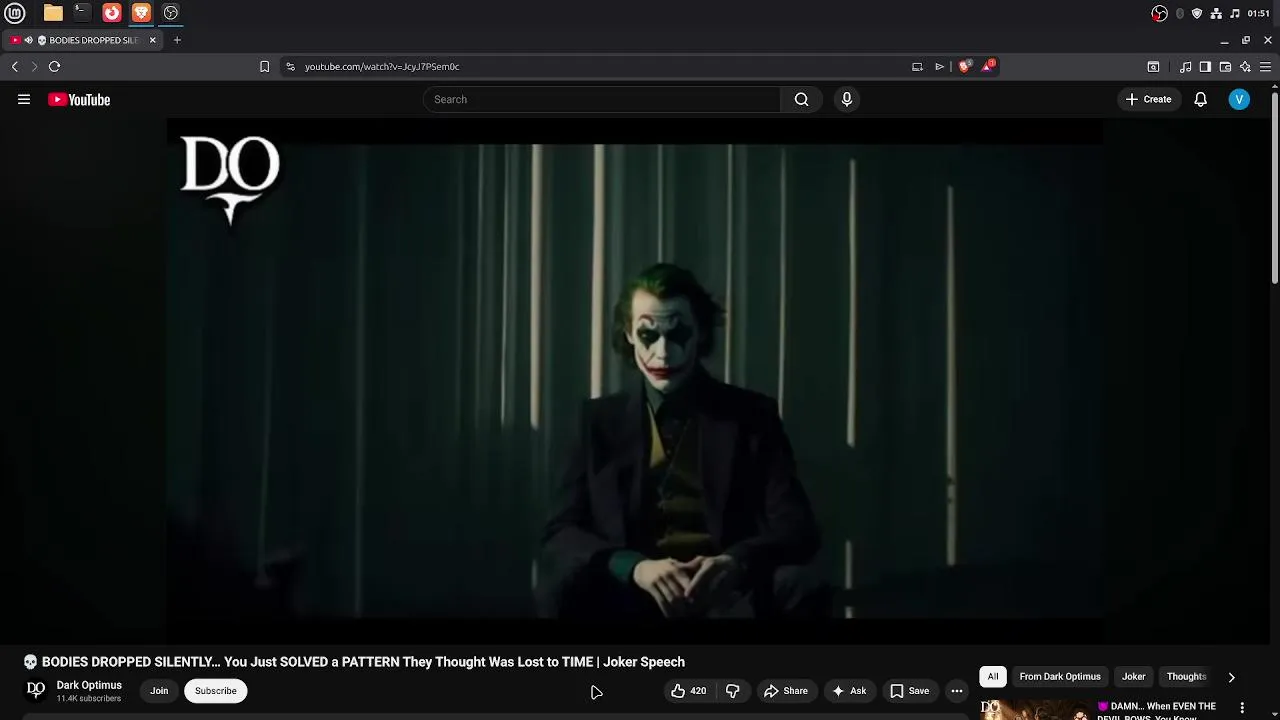Screen dimensions: 1280x720
Task: Close the BODIES DROPPED tab
Action: [x=152, y=40]
